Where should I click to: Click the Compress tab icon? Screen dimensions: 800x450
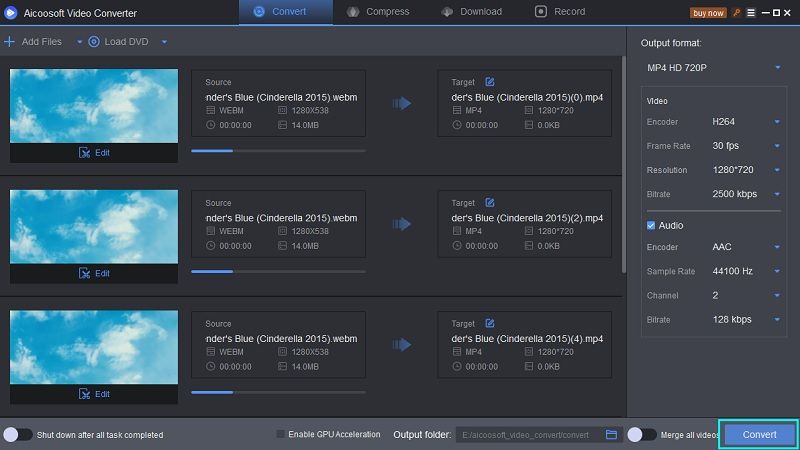(353, 11)
